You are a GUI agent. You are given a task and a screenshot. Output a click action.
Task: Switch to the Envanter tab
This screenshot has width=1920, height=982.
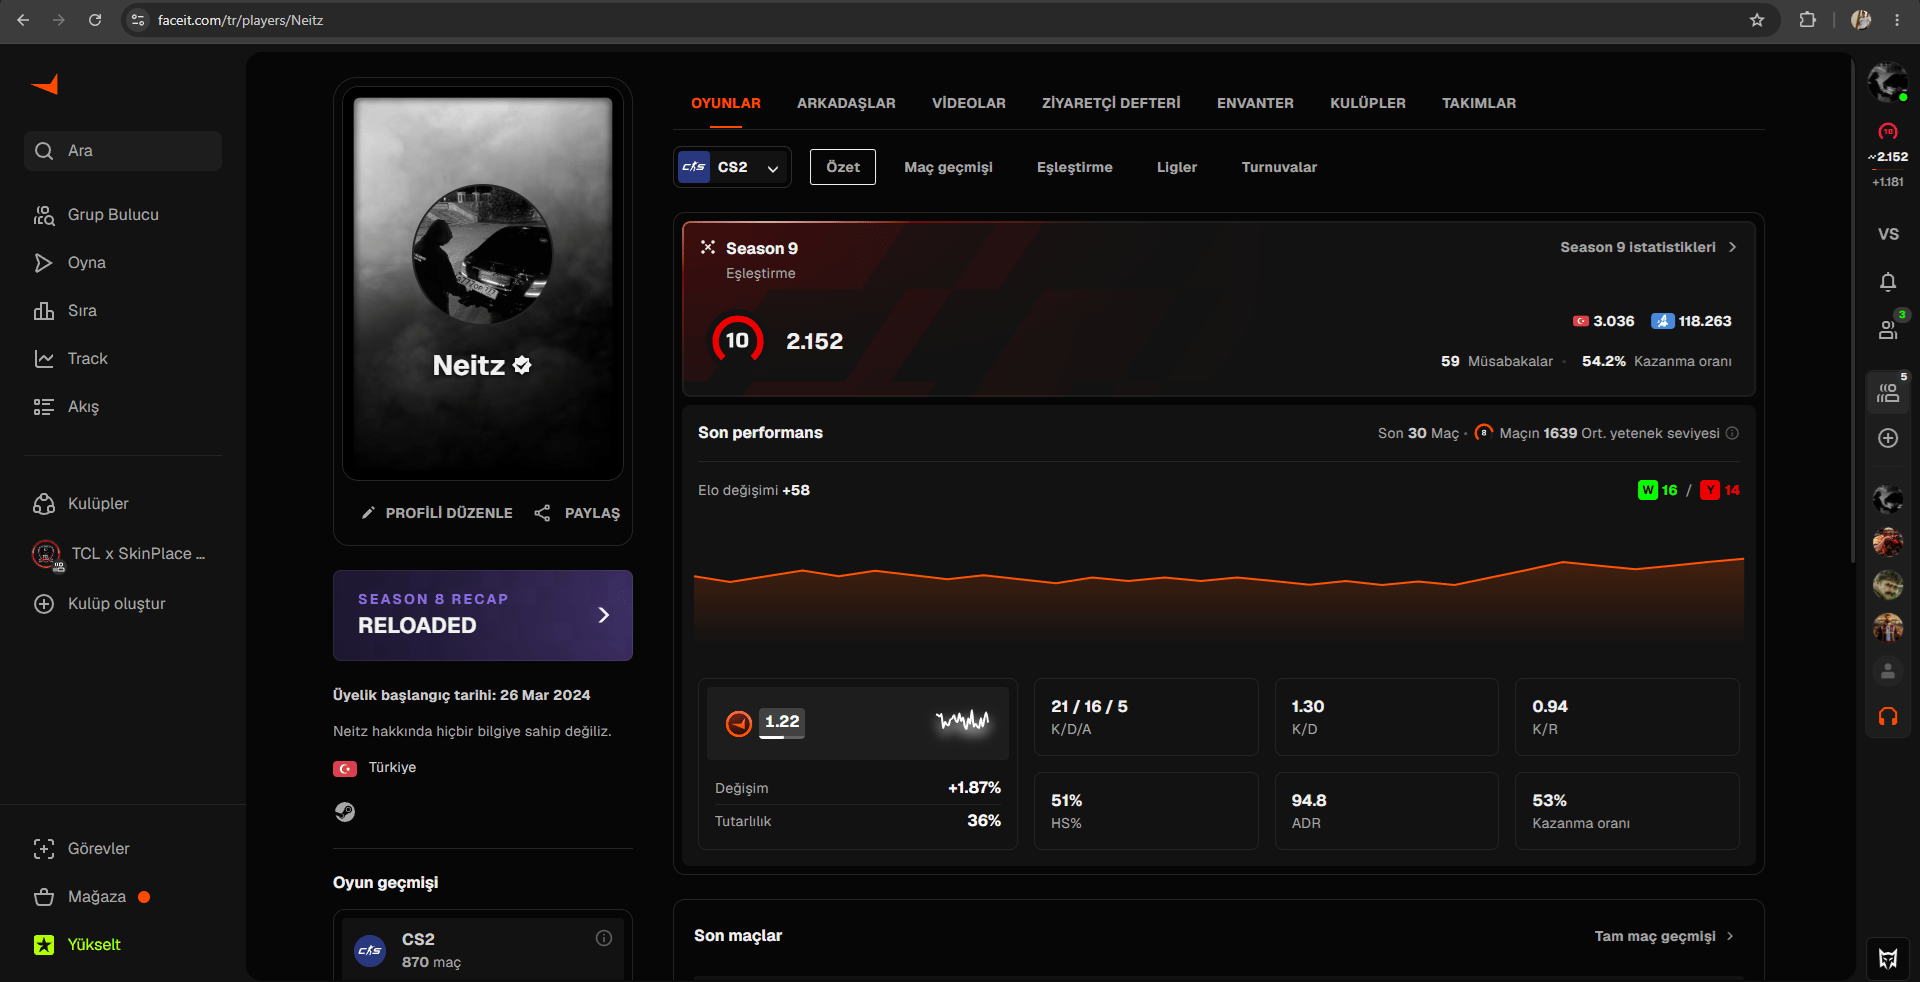1255,103
